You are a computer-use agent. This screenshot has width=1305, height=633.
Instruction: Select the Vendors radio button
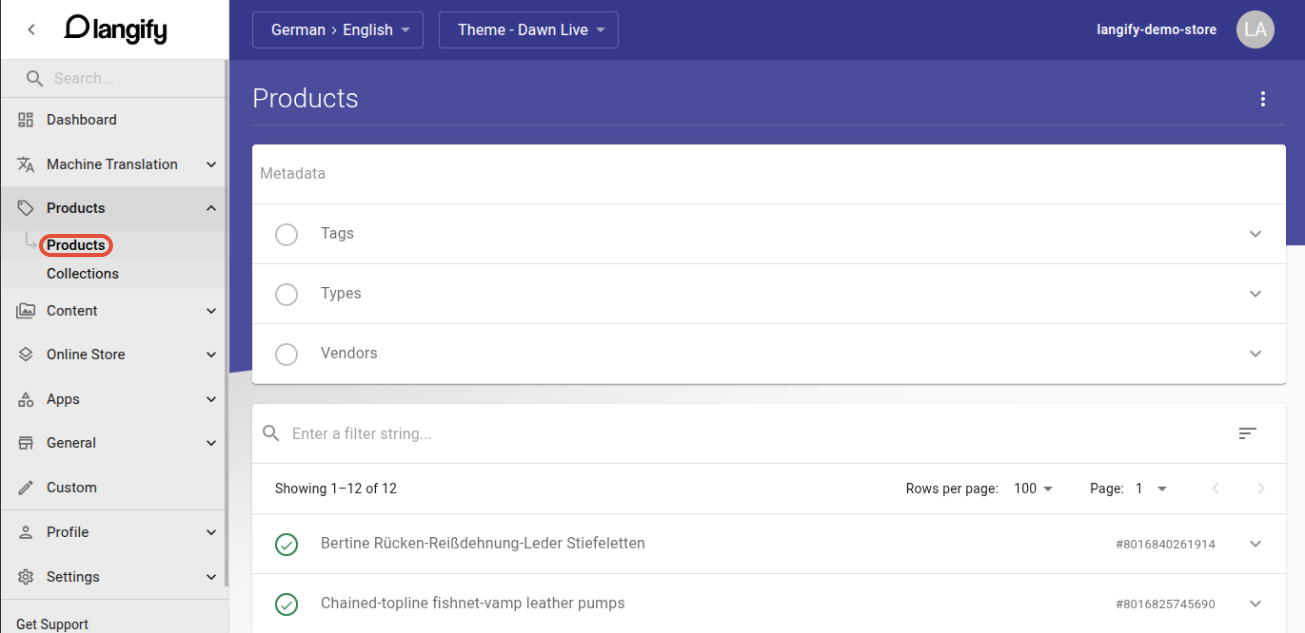[286, 353]
